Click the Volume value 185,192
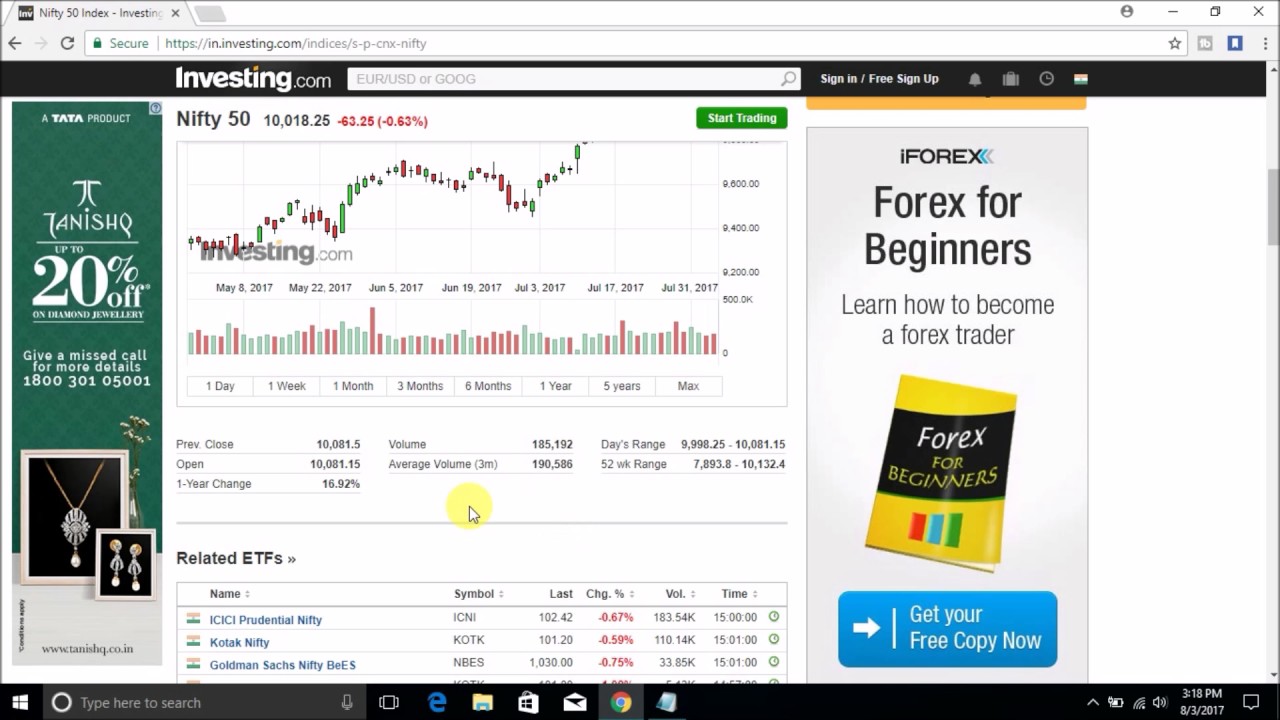This screenshot has height=720, width=1280. point(552,444)
